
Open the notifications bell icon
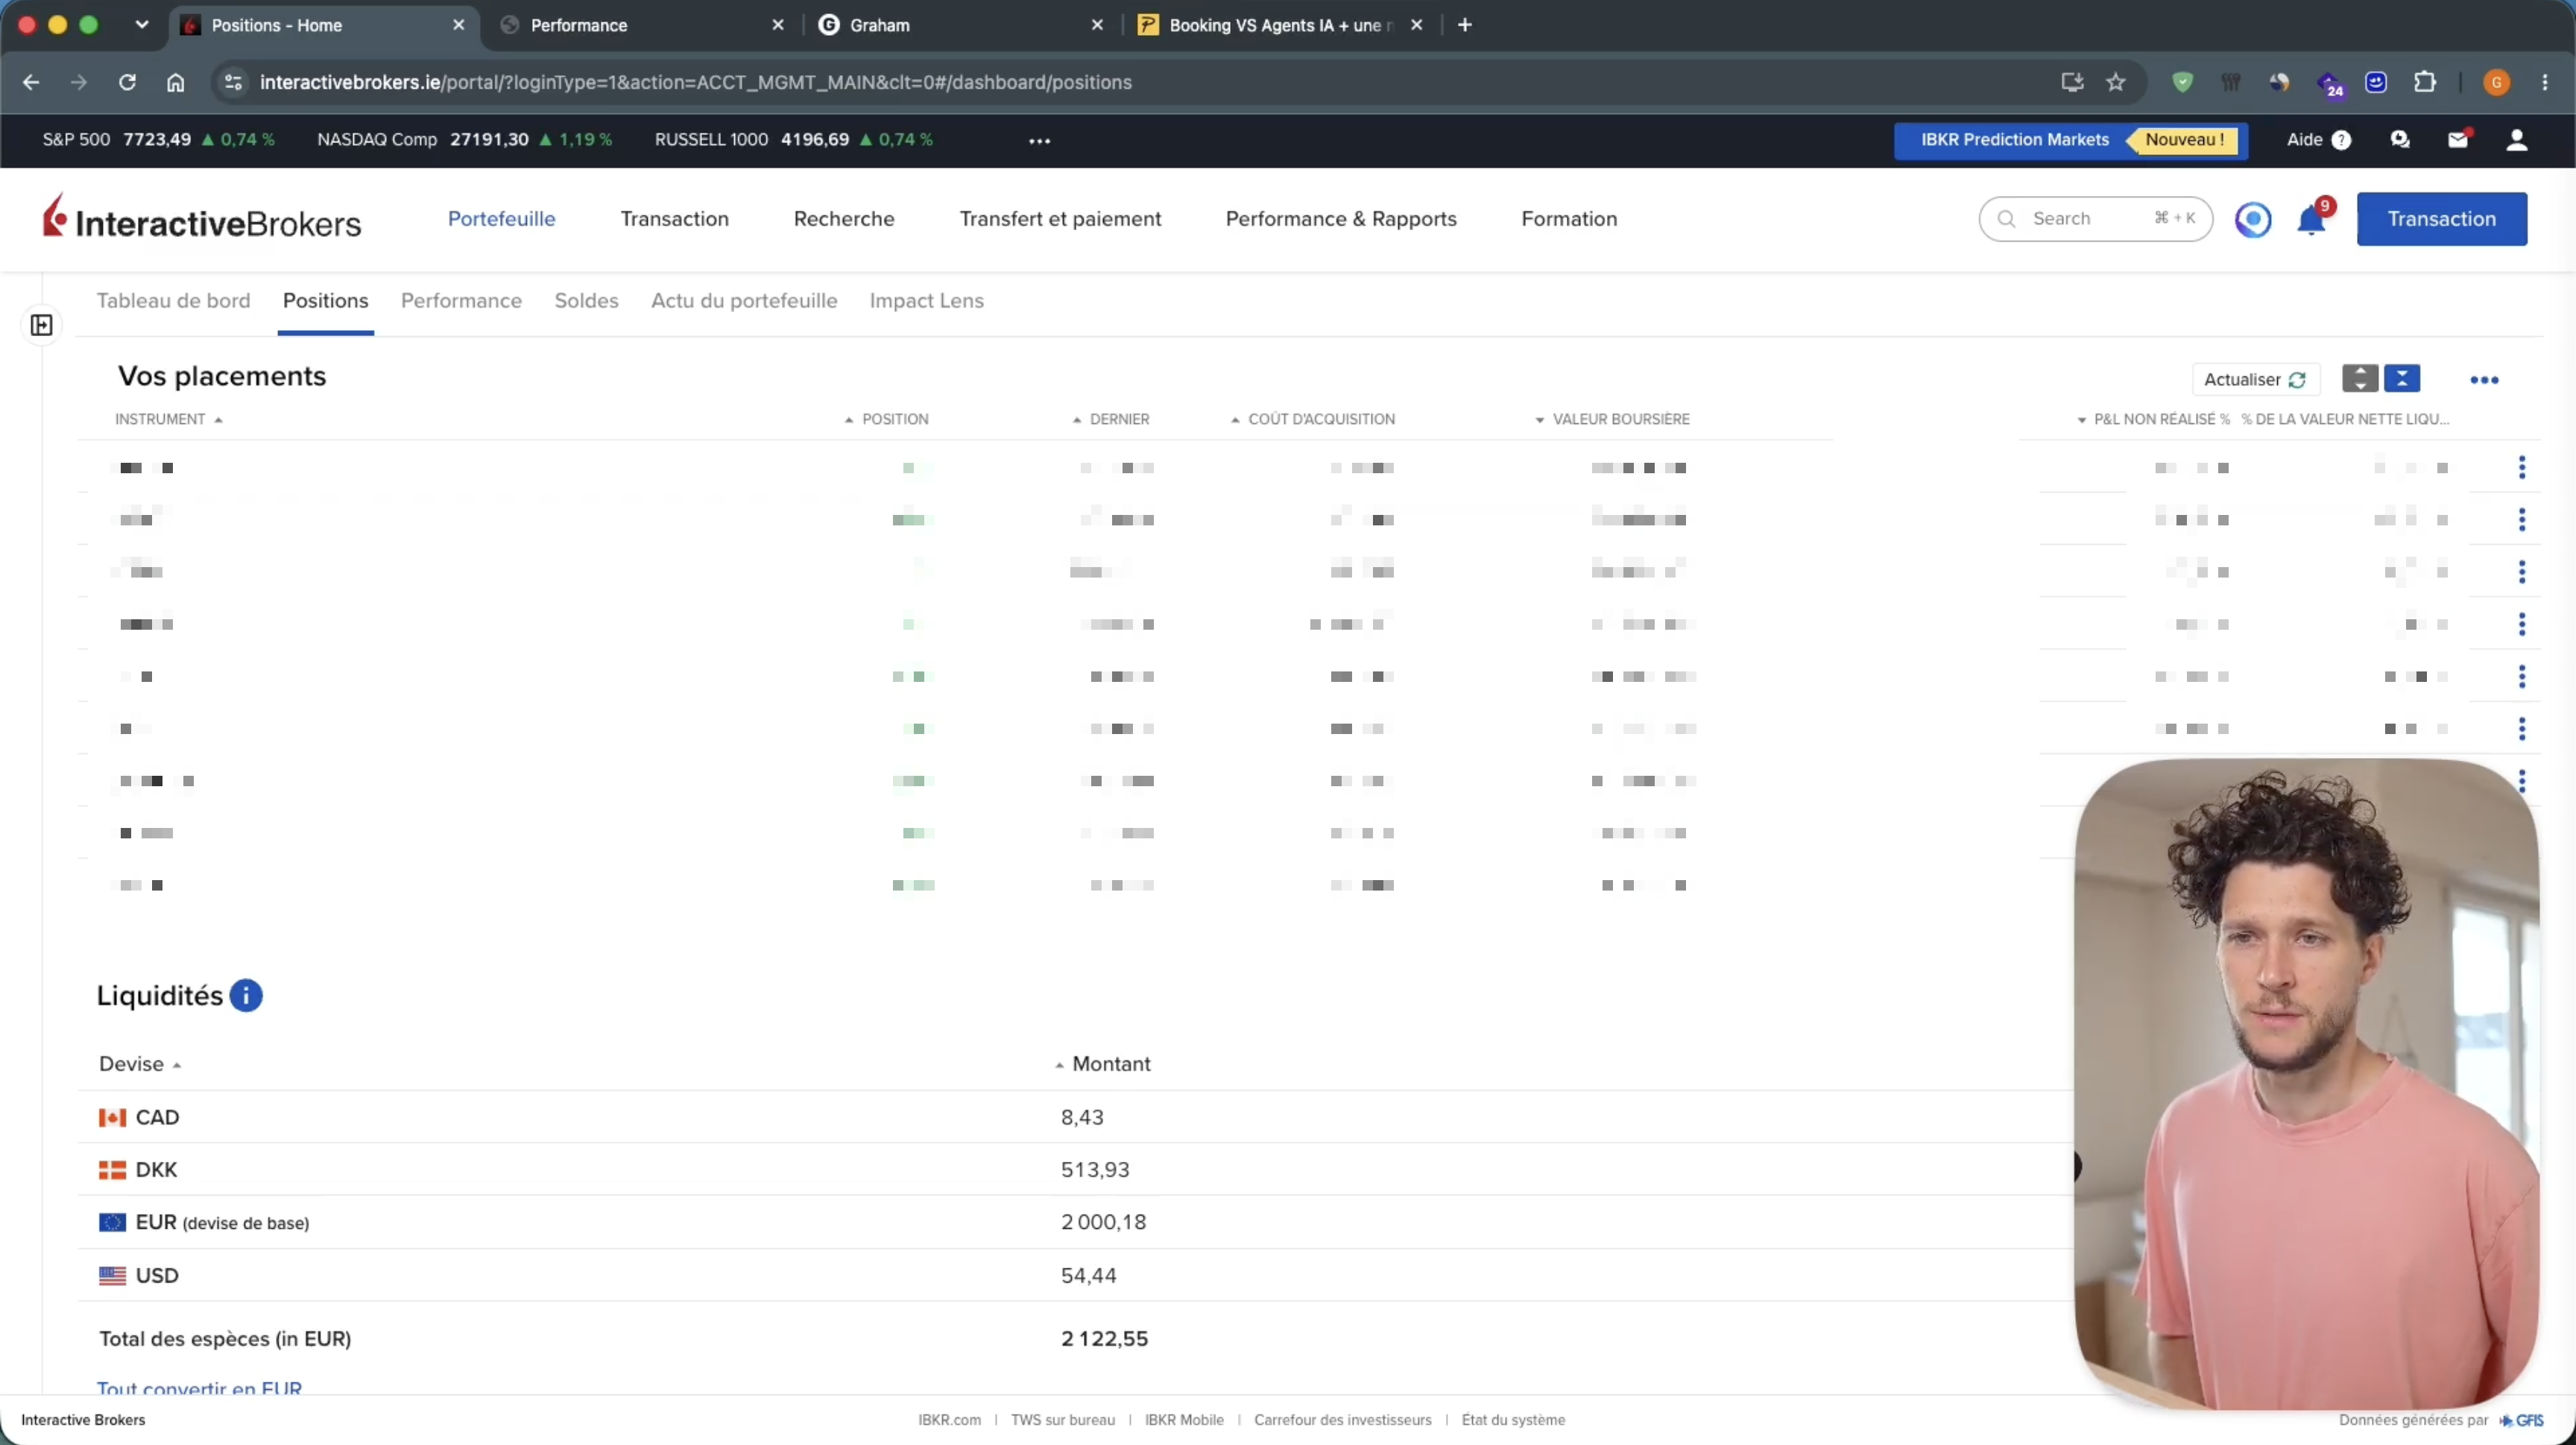coord(2311,220)
